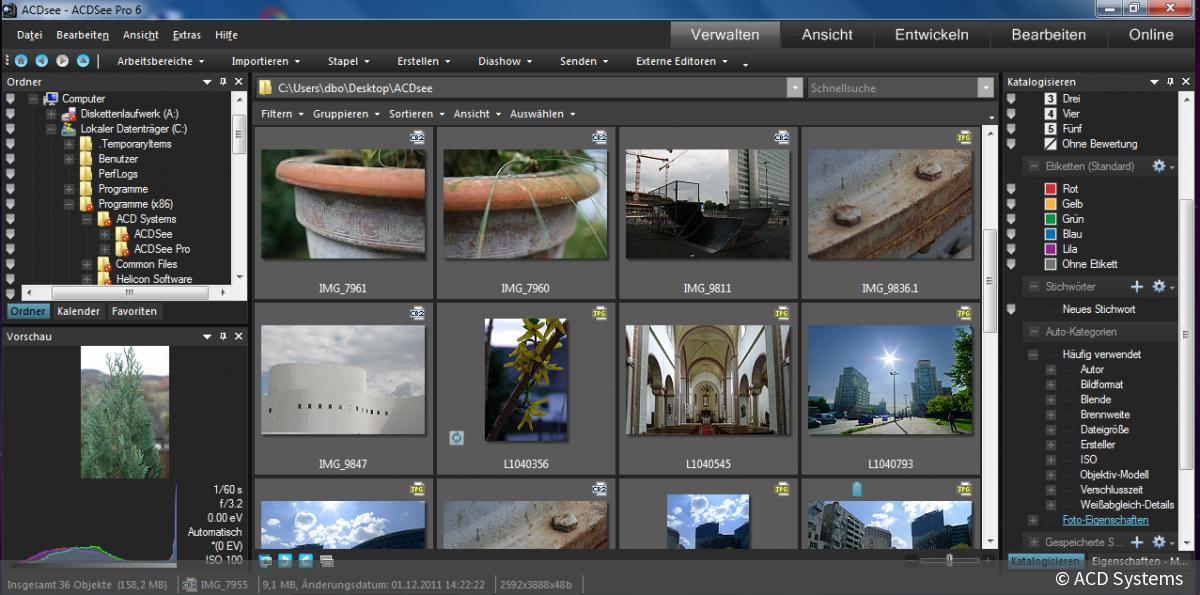Screen dimensions: 1200x595
Task: Click the gray filmstrip icon in bottom toolbar
Action: [326, 560]
